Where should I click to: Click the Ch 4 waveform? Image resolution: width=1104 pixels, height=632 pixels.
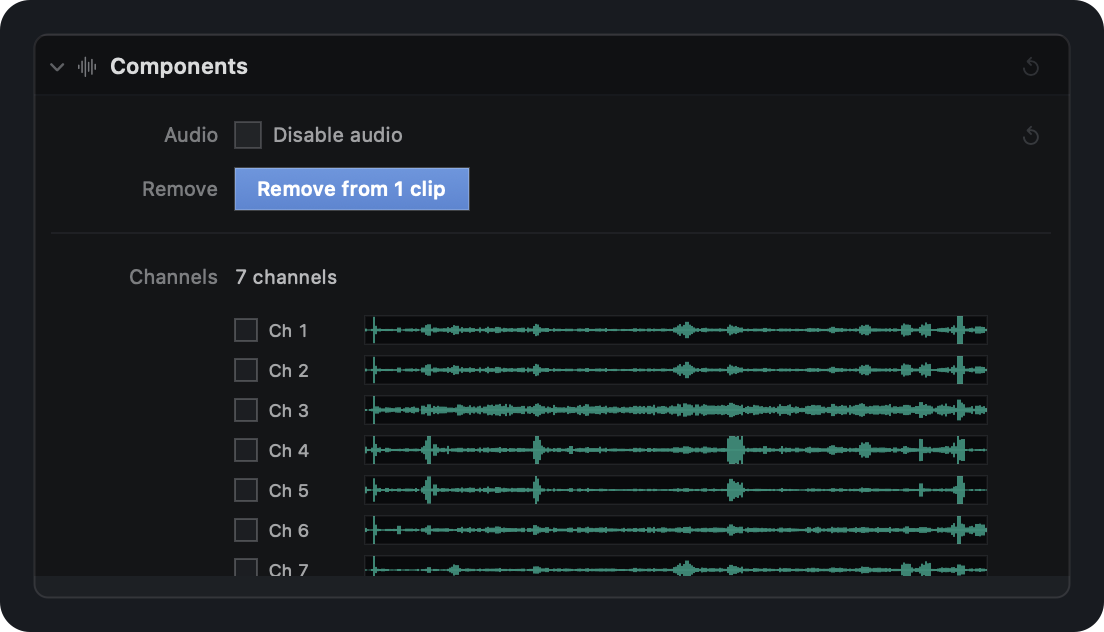[675, 450]
